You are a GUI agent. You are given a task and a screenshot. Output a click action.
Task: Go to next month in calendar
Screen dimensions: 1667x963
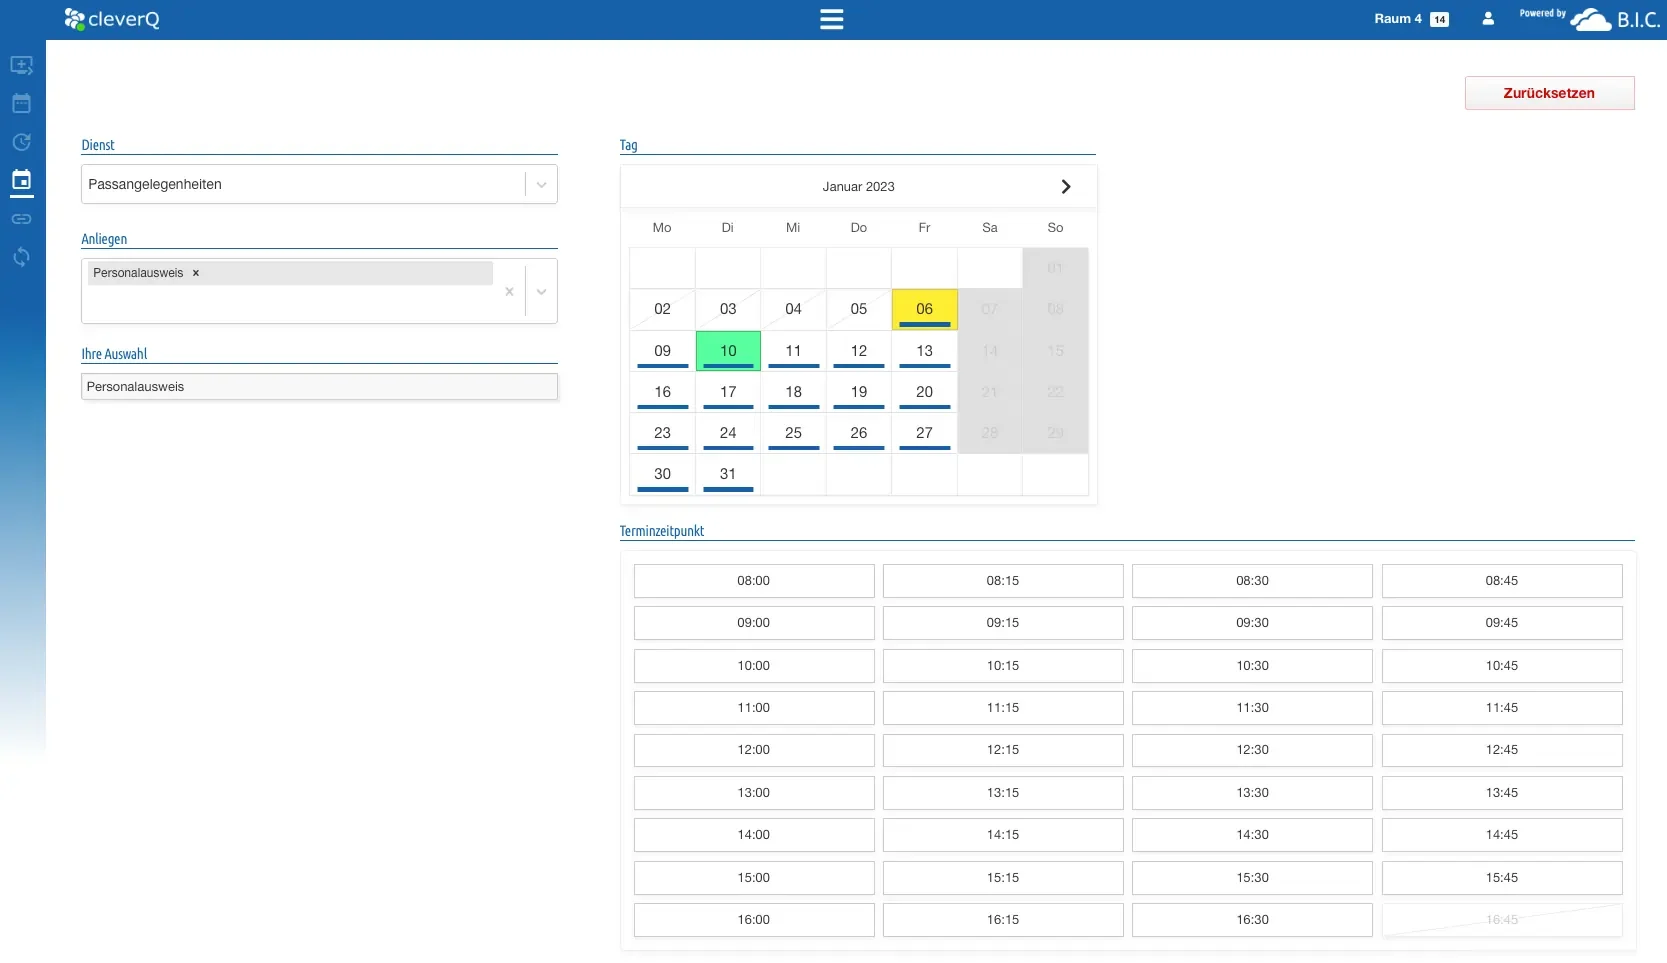(x=1065, y=187)
